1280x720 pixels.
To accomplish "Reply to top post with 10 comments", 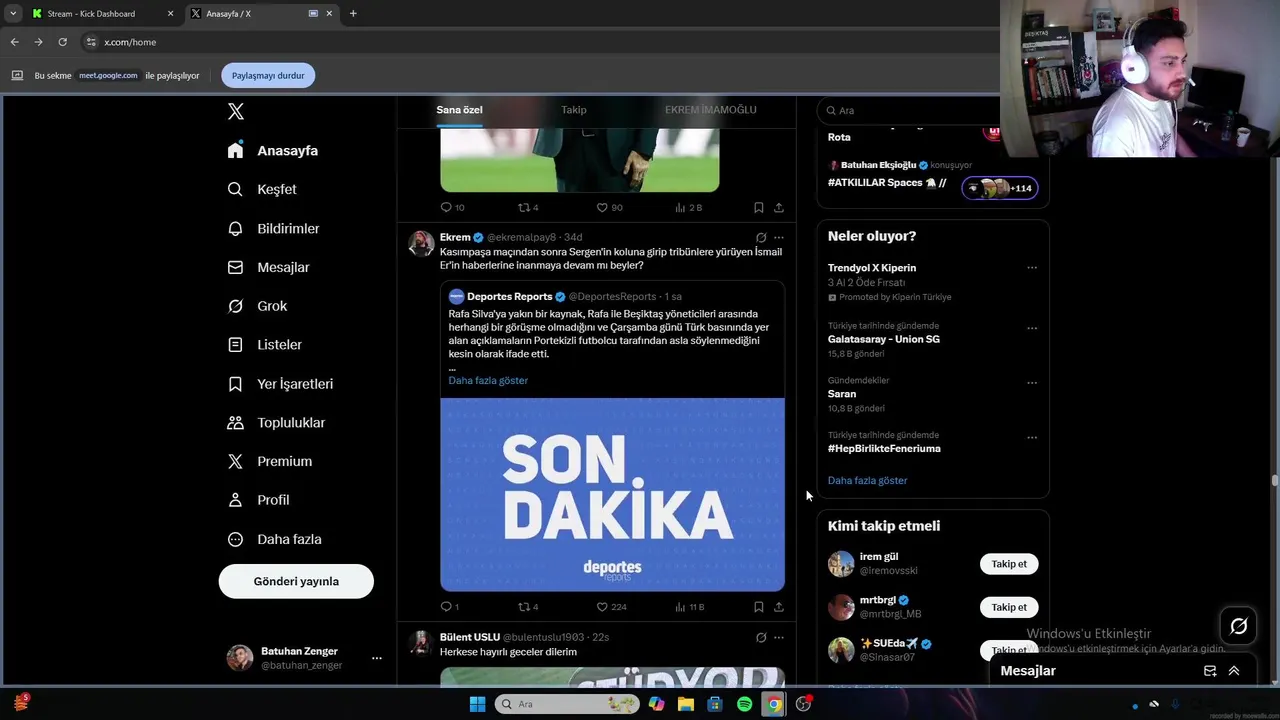I will (452, 207).
